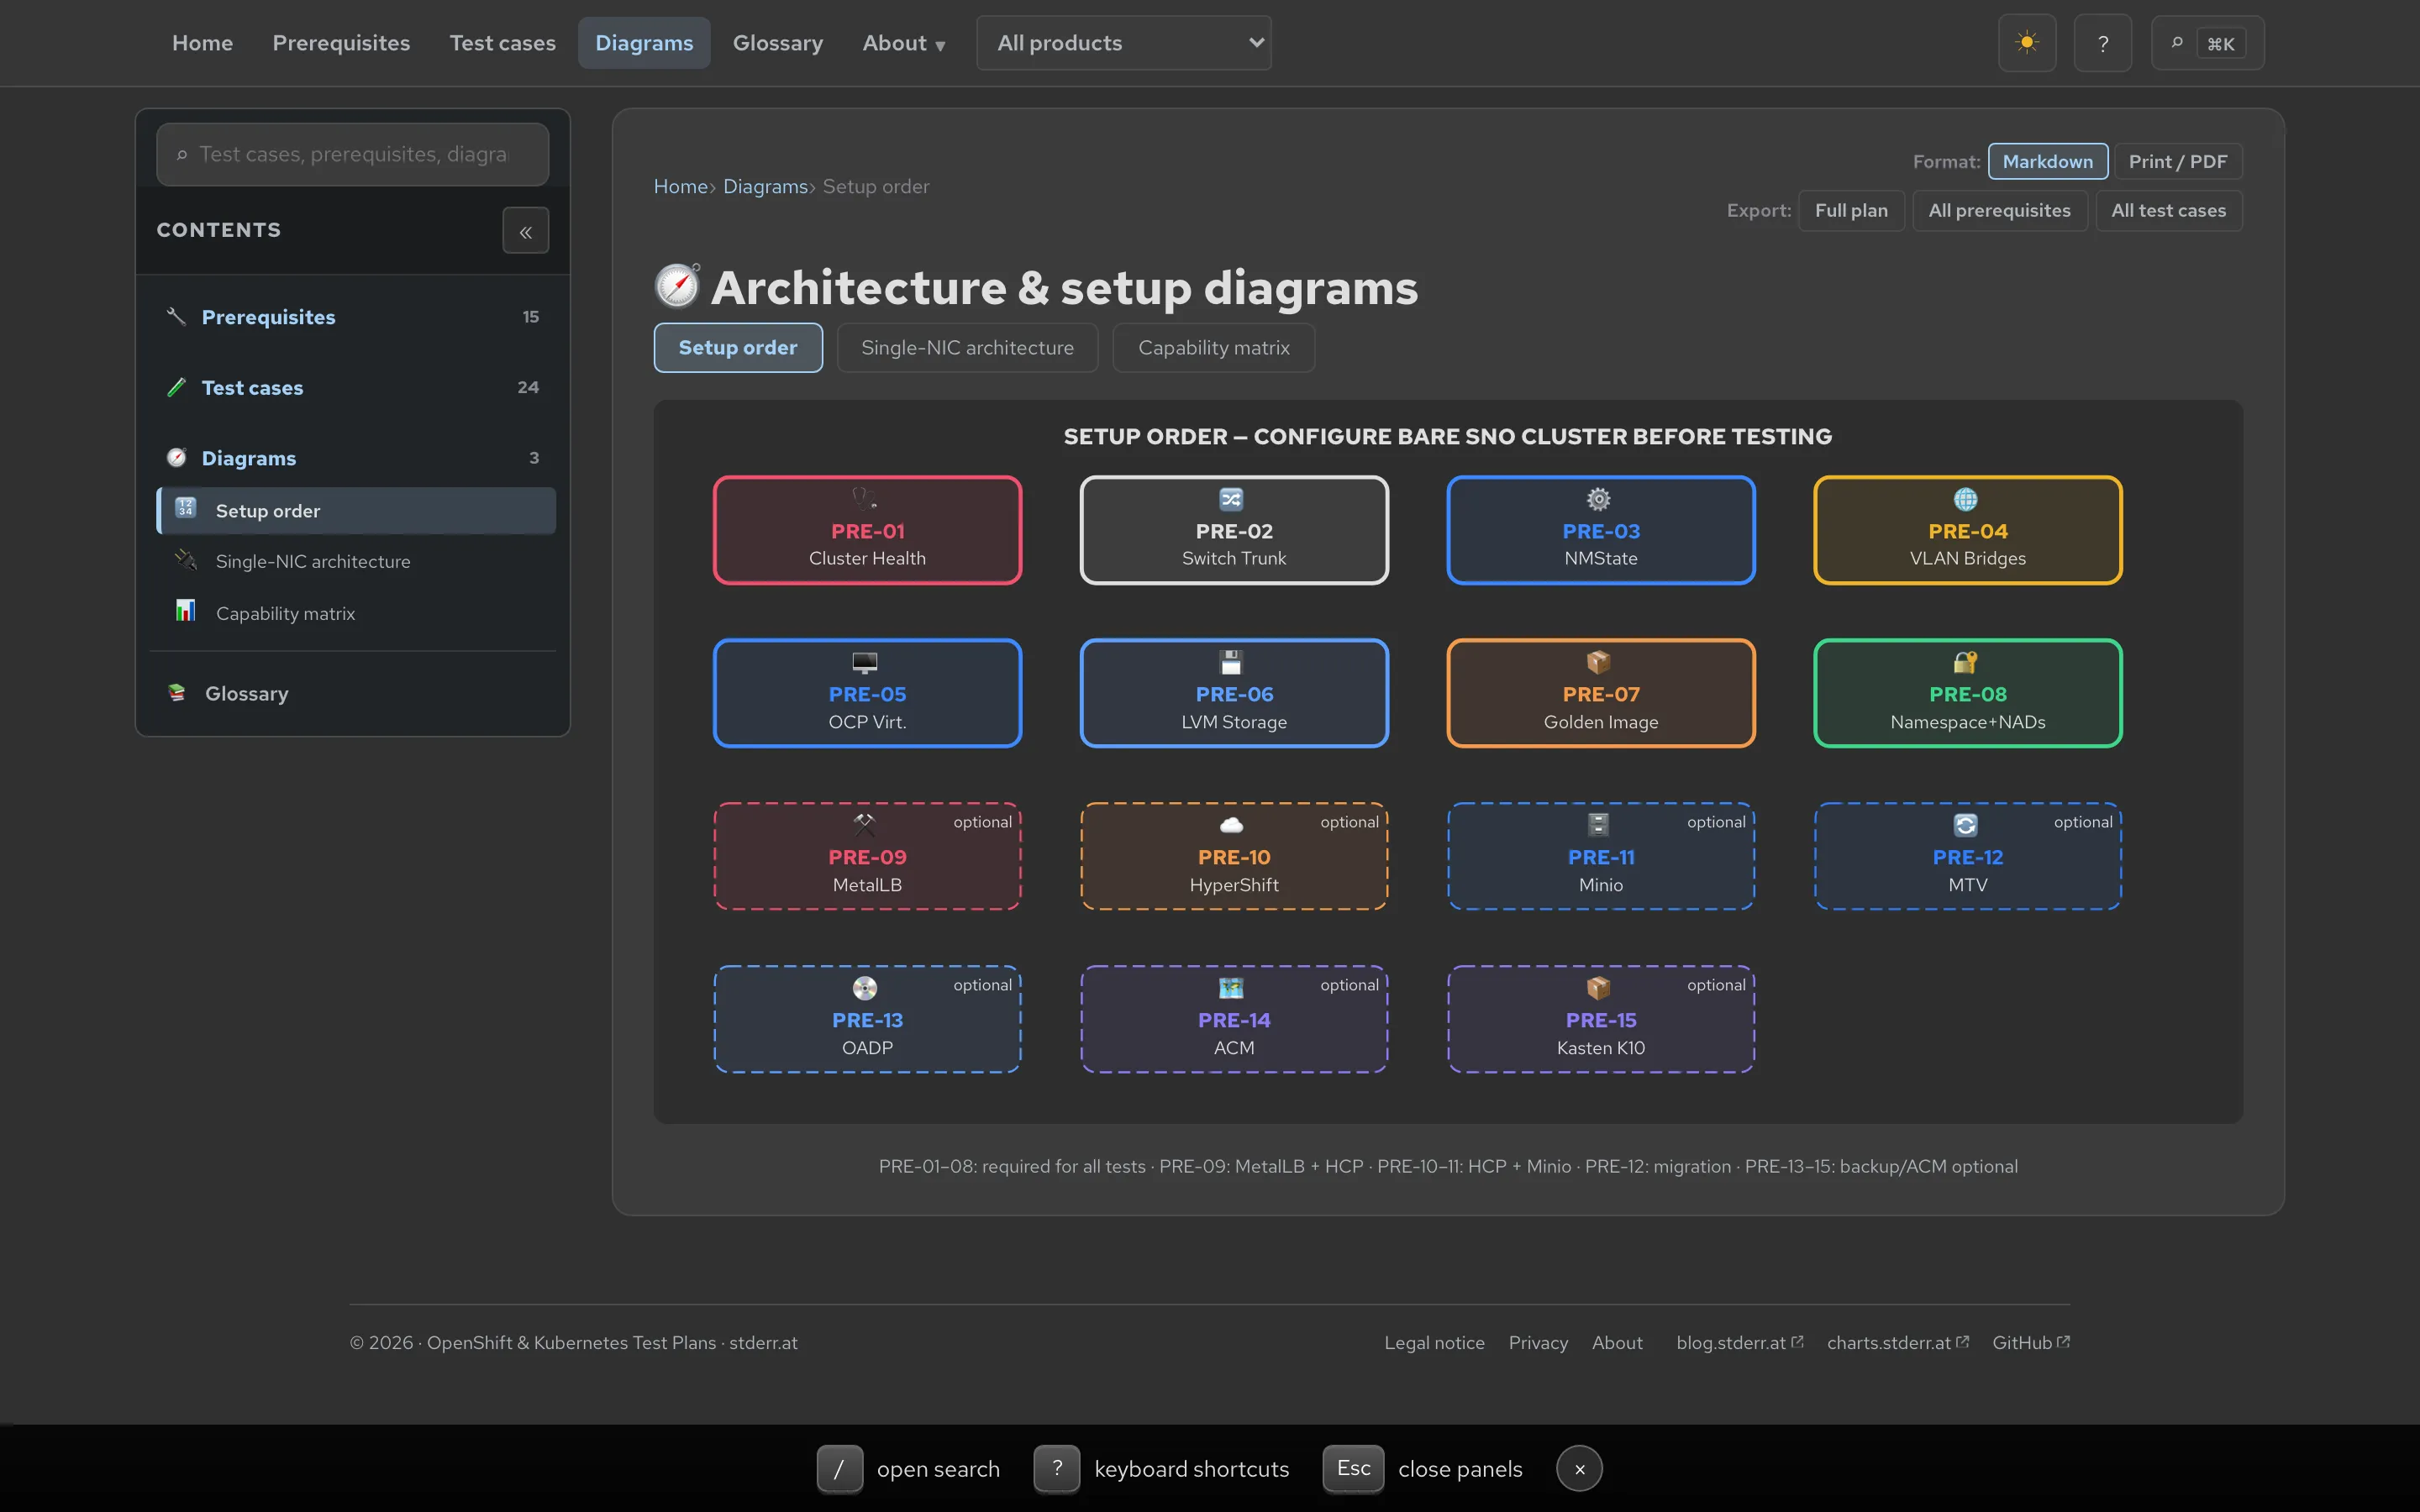The width and height of the screenshot is (2420, 1512).
Task: Export All prerequisites
Action: click(1999, 211)
